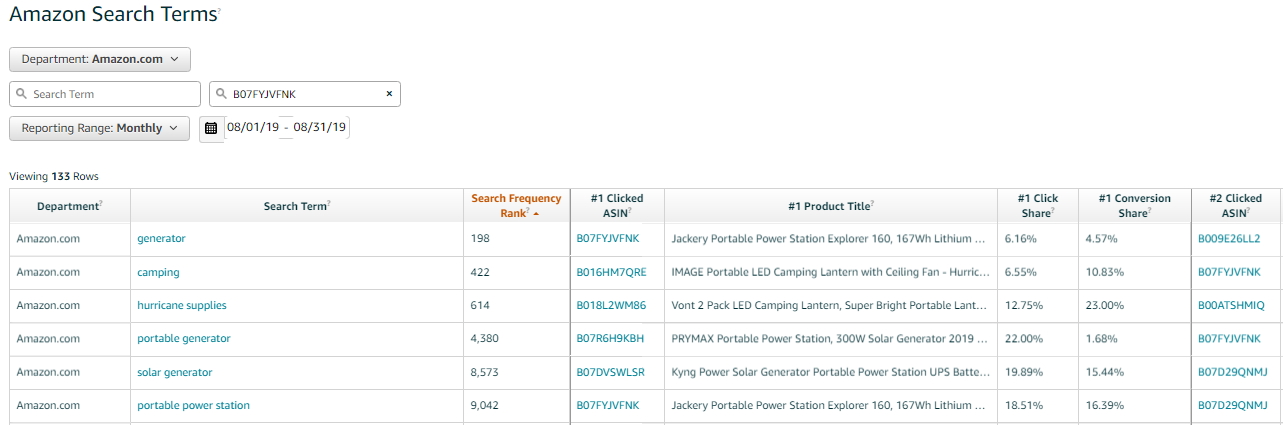
Task: Focus the ASIN field containing B07FYJVFNK
Action: coord(305,94)
